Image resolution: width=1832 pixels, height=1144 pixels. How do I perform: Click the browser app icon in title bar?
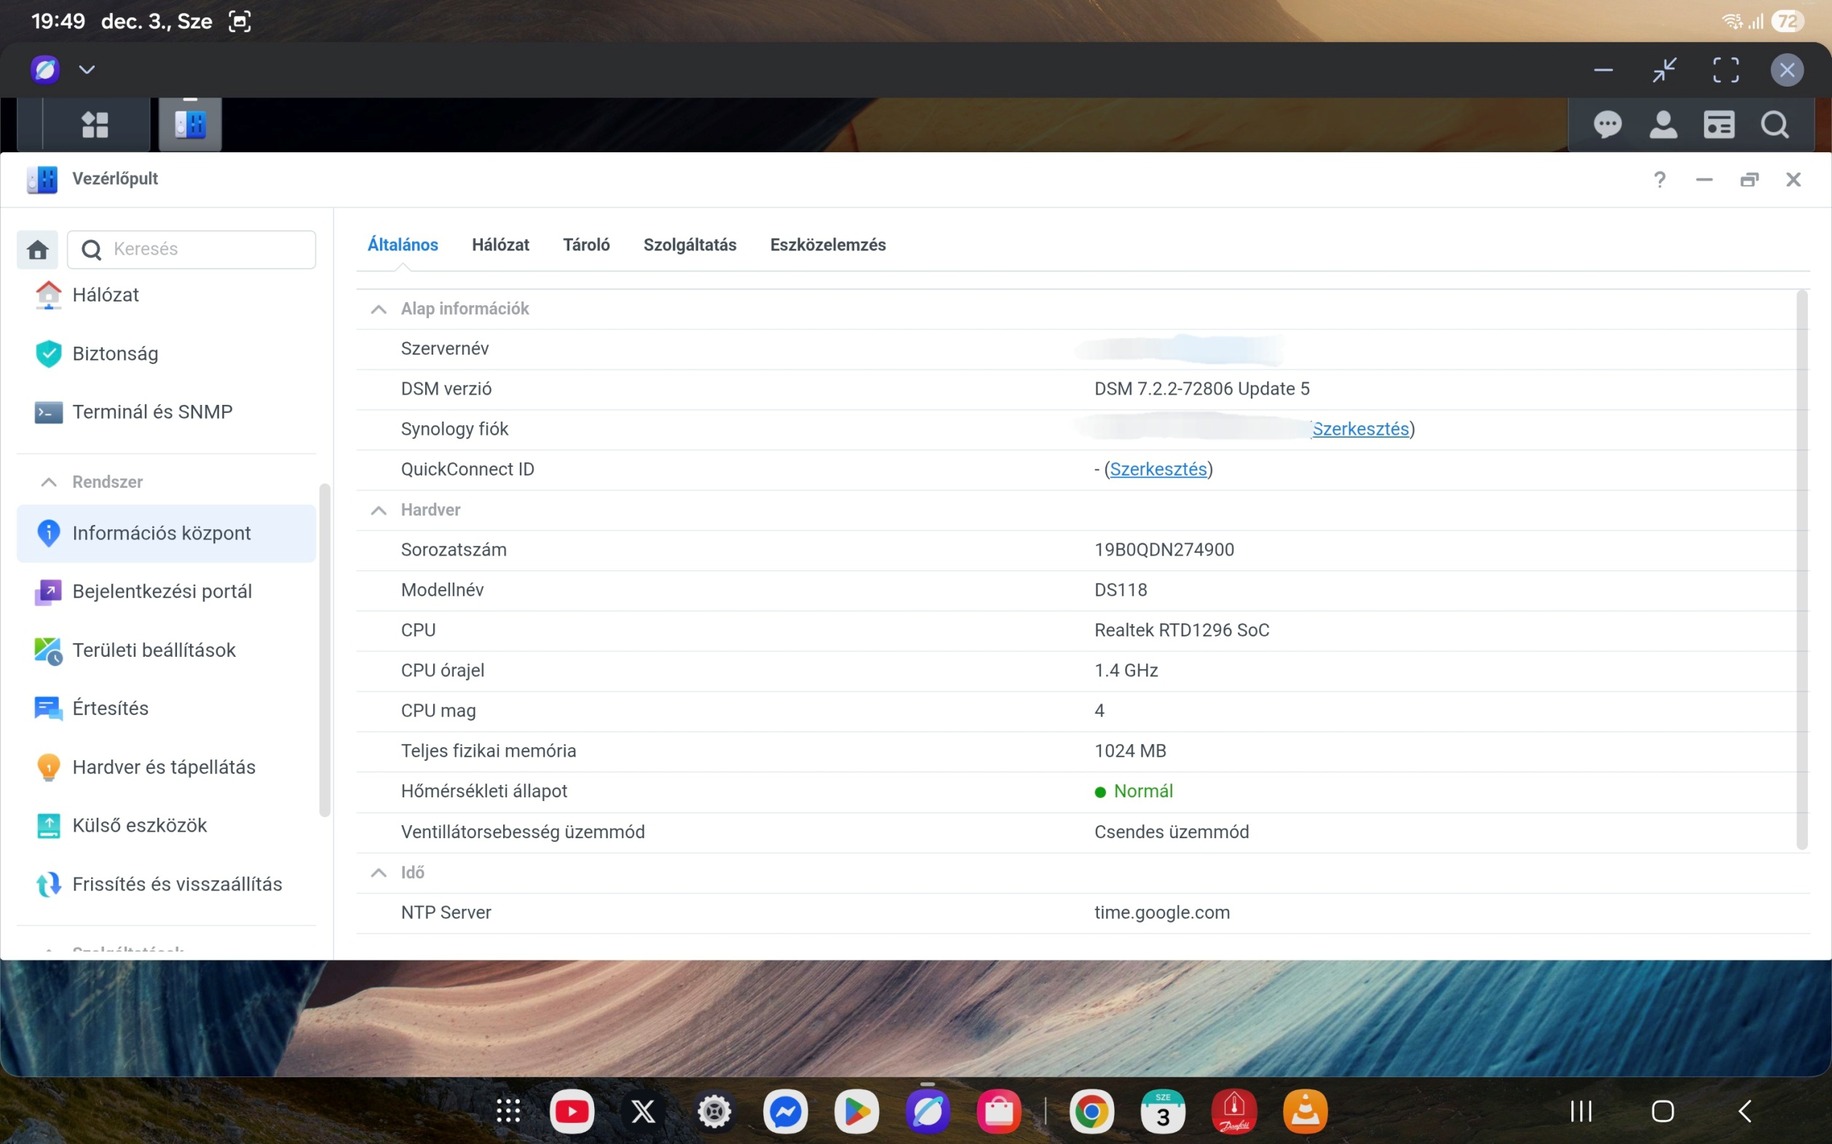coord(45,70)
